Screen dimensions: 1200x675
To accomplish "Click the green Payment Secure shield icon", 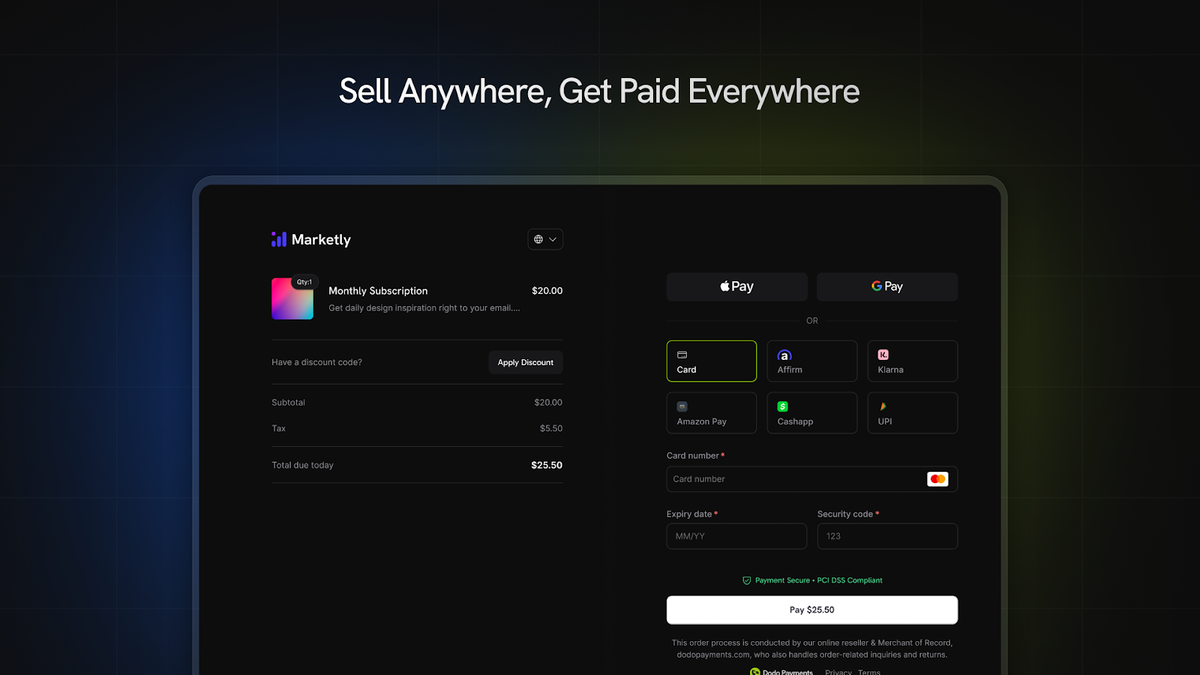I will coord(746,580).
